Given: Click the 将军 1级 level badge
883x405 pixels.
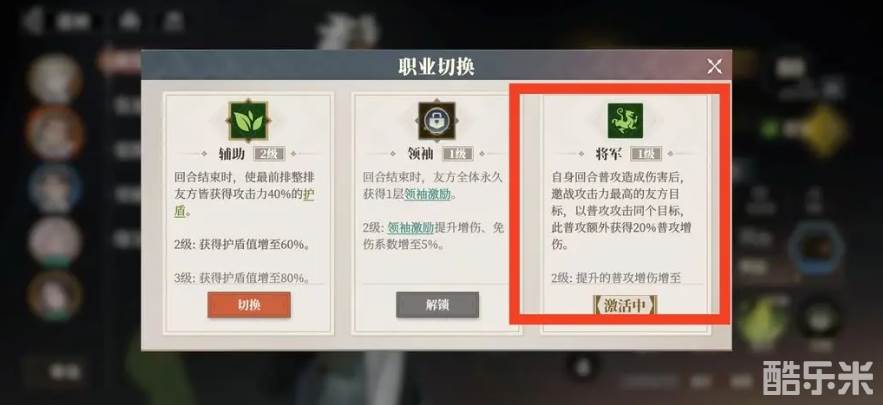Looking at the screenshot, I should pos(646,153).
